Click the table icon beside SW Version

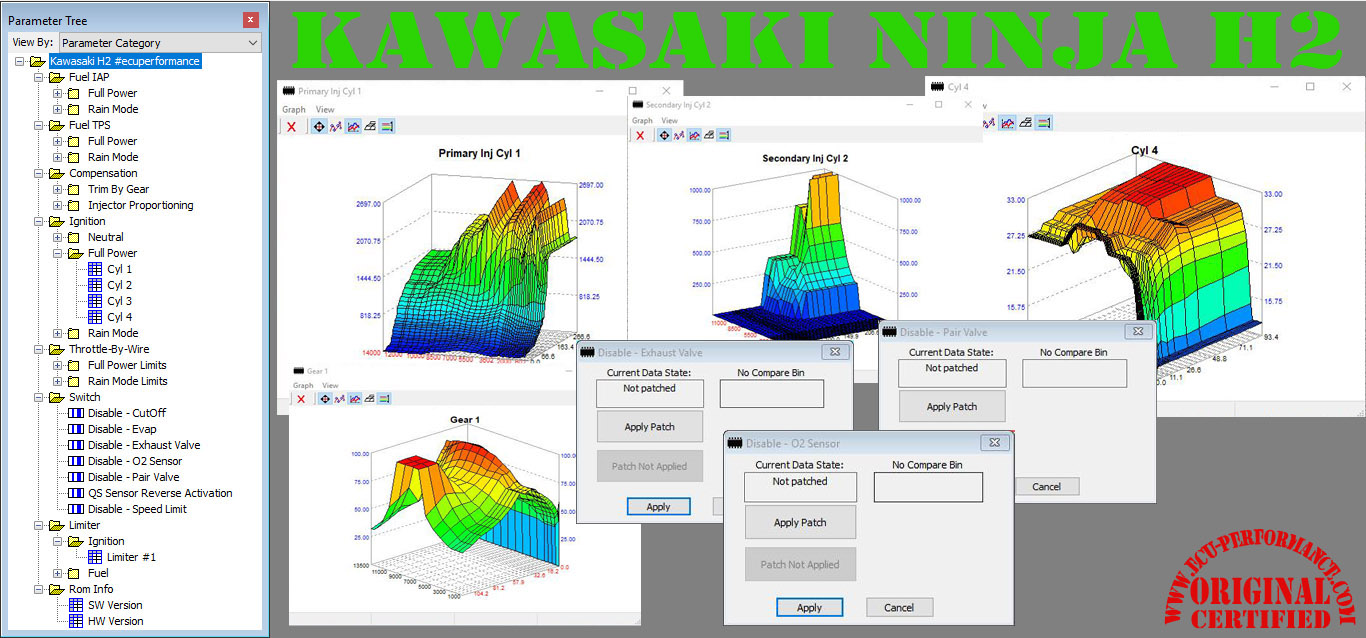tap(75, 605)
